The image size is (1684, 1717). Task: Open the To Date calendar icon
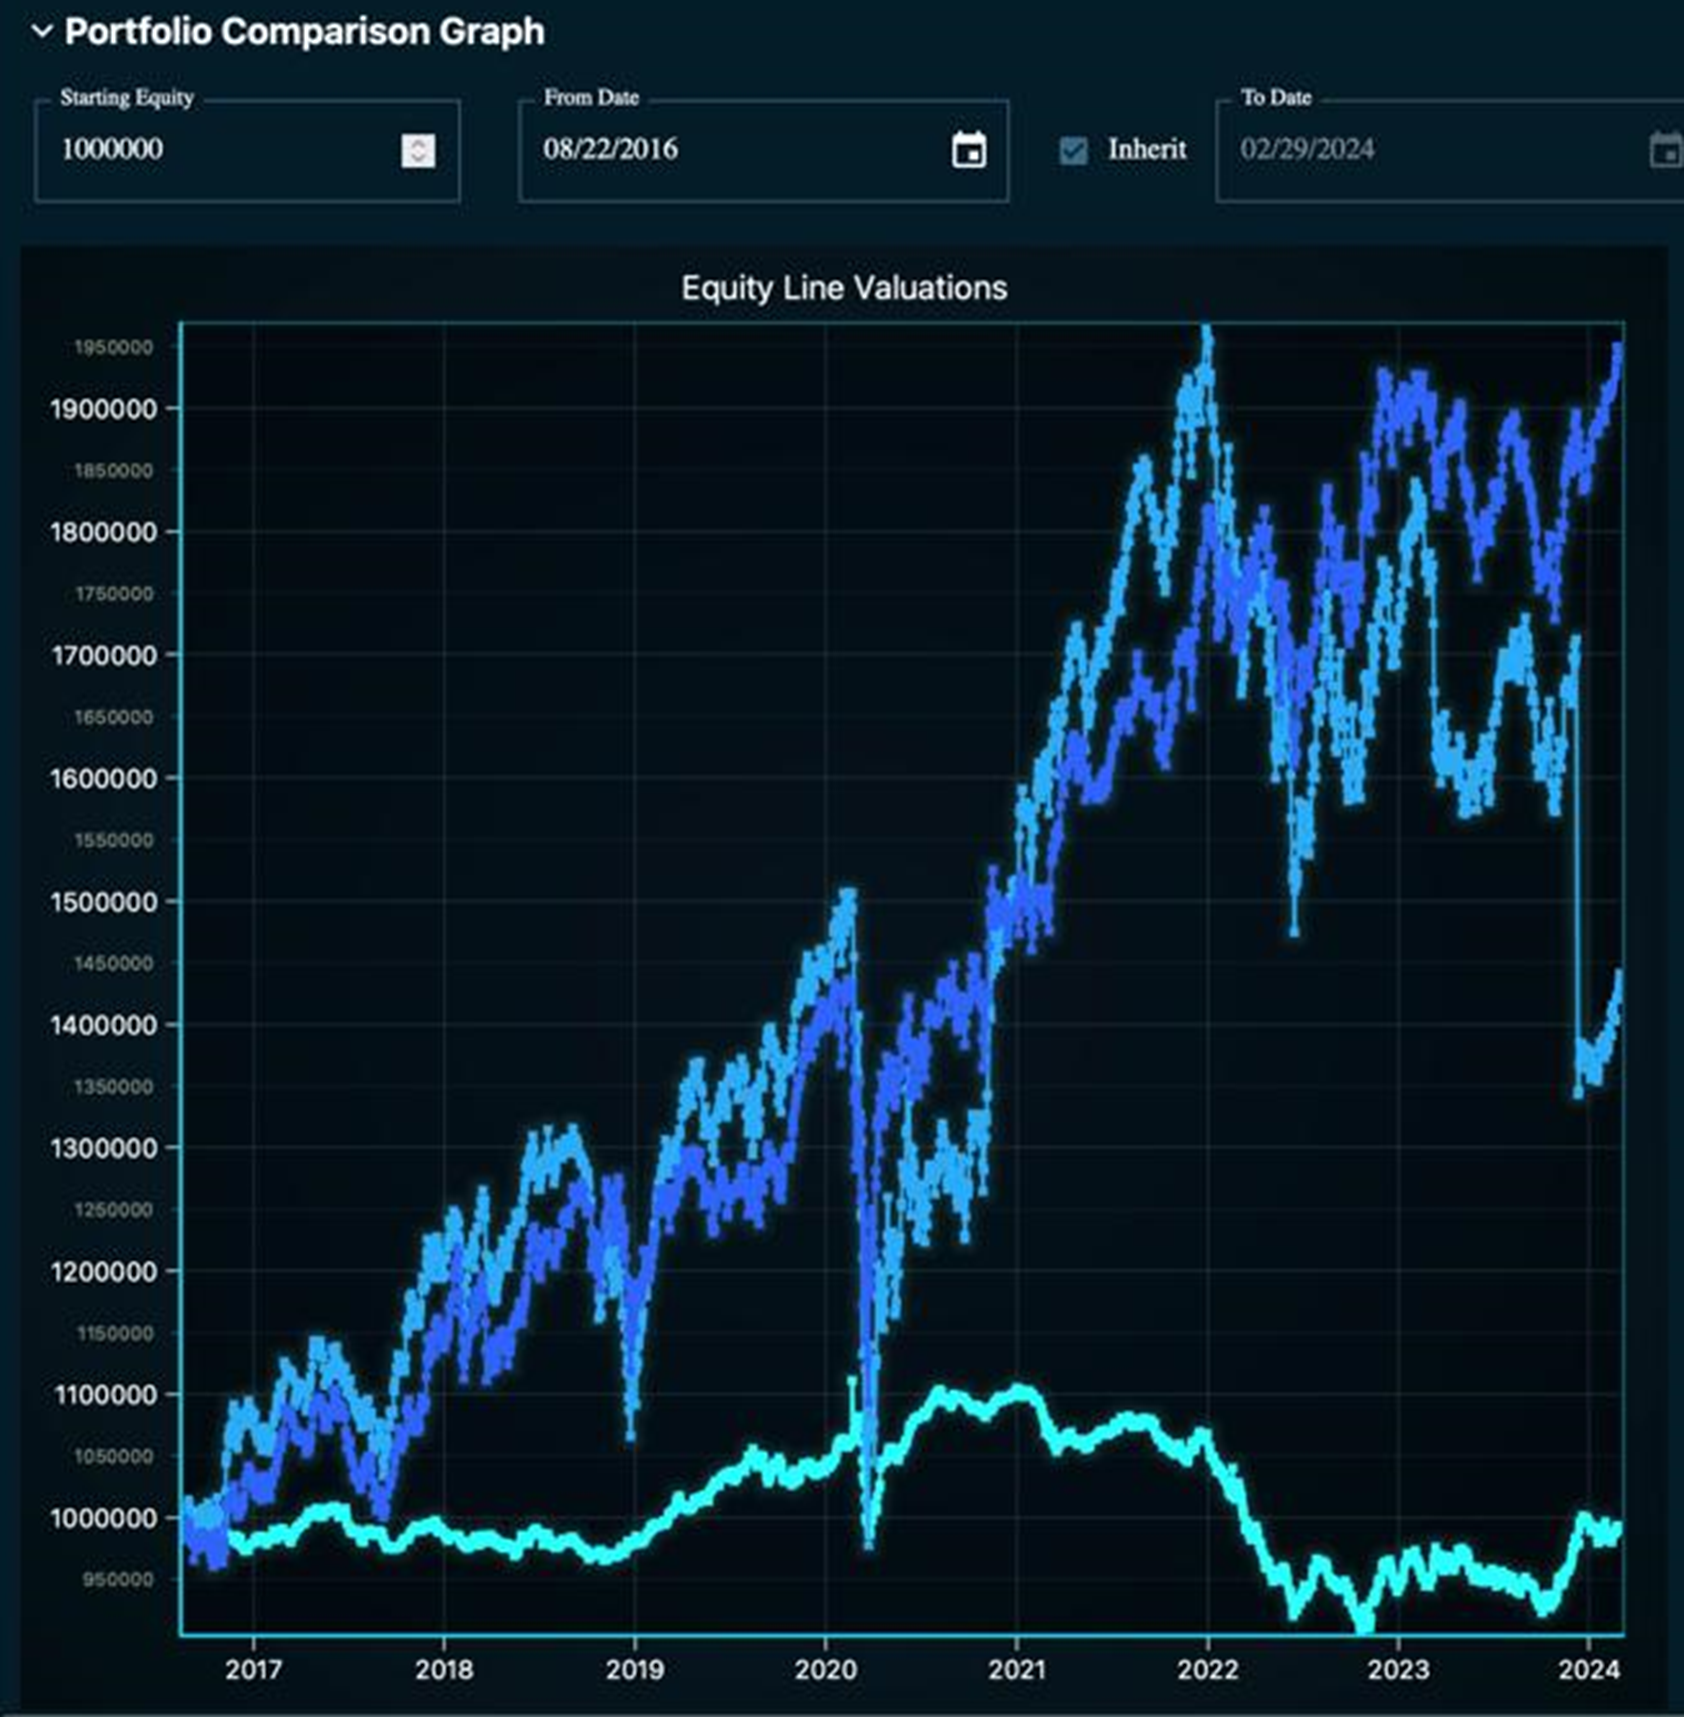1665,150
